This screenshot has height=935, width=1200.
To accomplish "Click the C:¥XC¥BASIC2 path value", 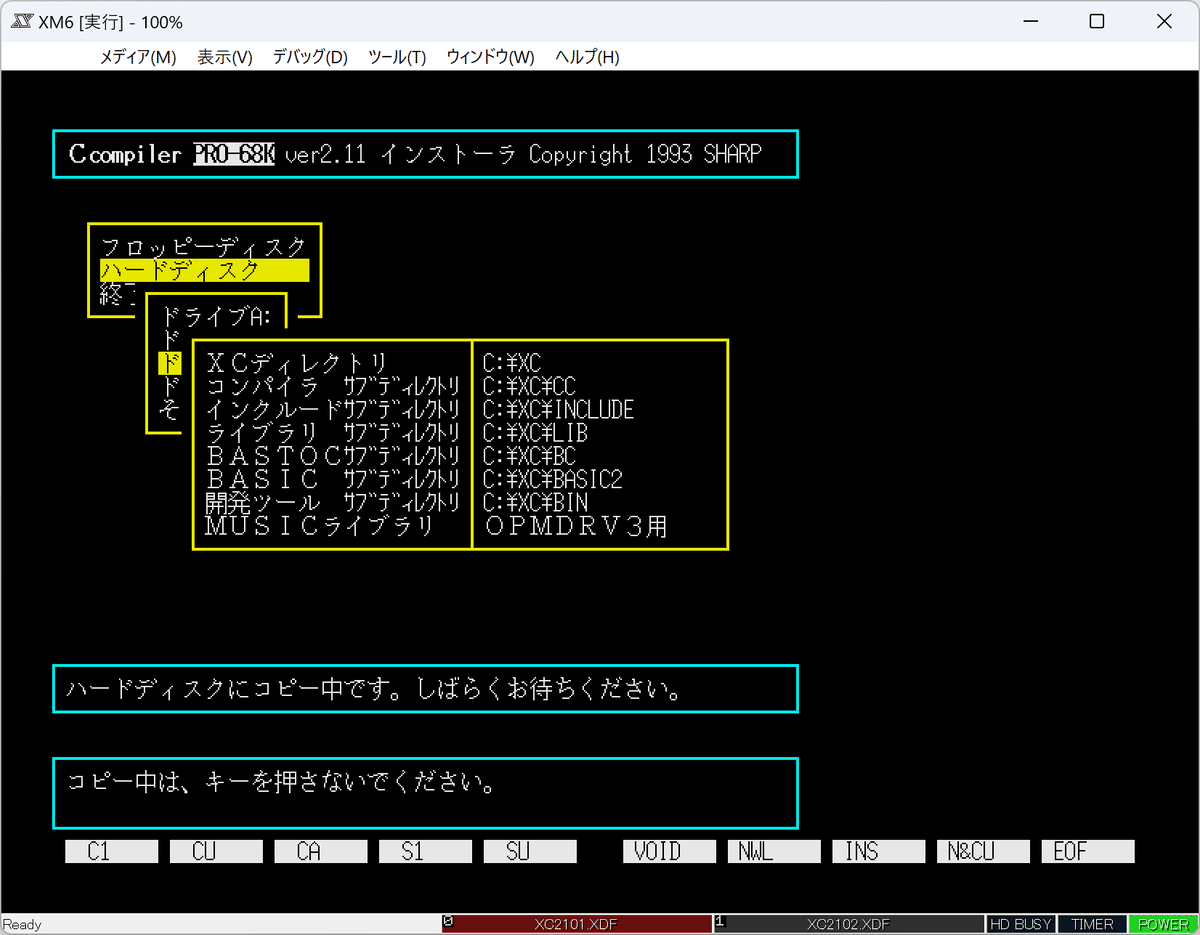I will 553,480.
